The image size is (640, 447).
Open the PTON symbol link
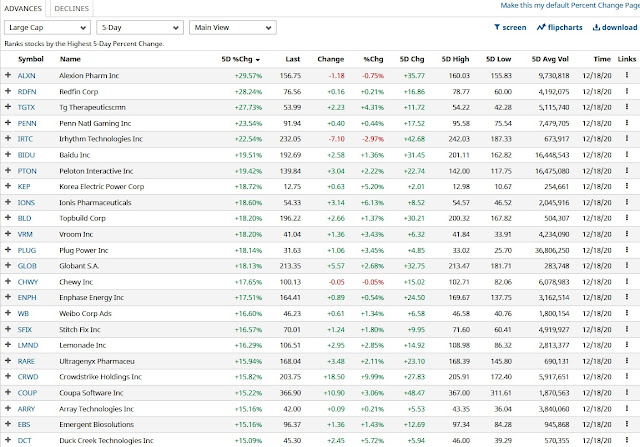pyautogui.click(x=27, y=171)
